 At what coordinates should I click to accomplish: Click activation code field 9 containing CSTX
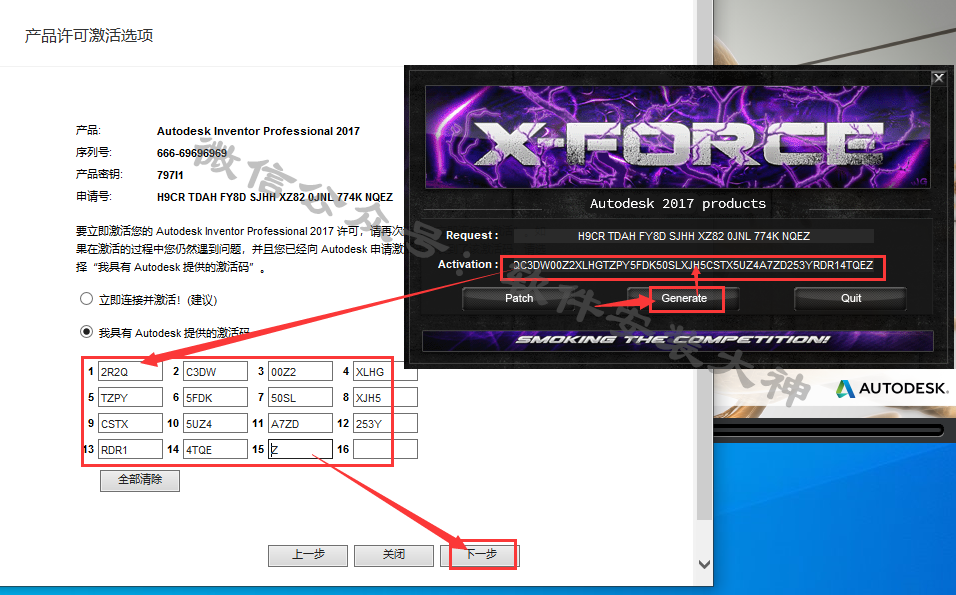130,423
